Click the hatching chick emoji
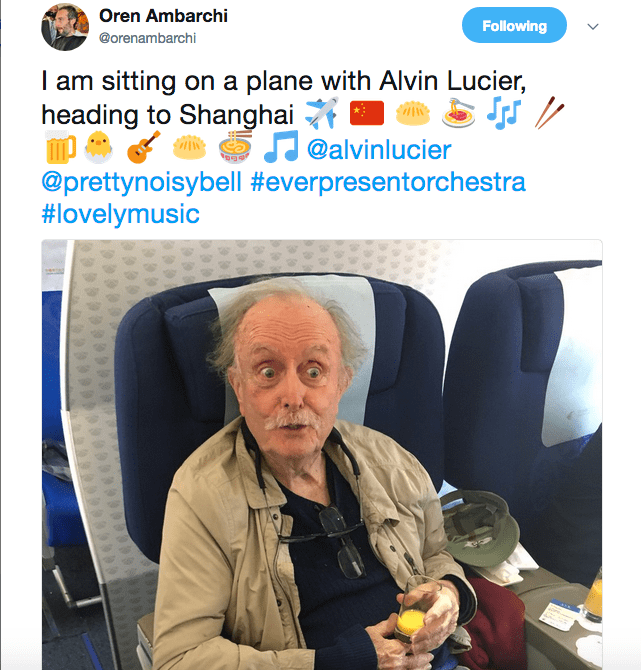Image resolution: width=641 pixels, height=670 pixels. point(99,147)
